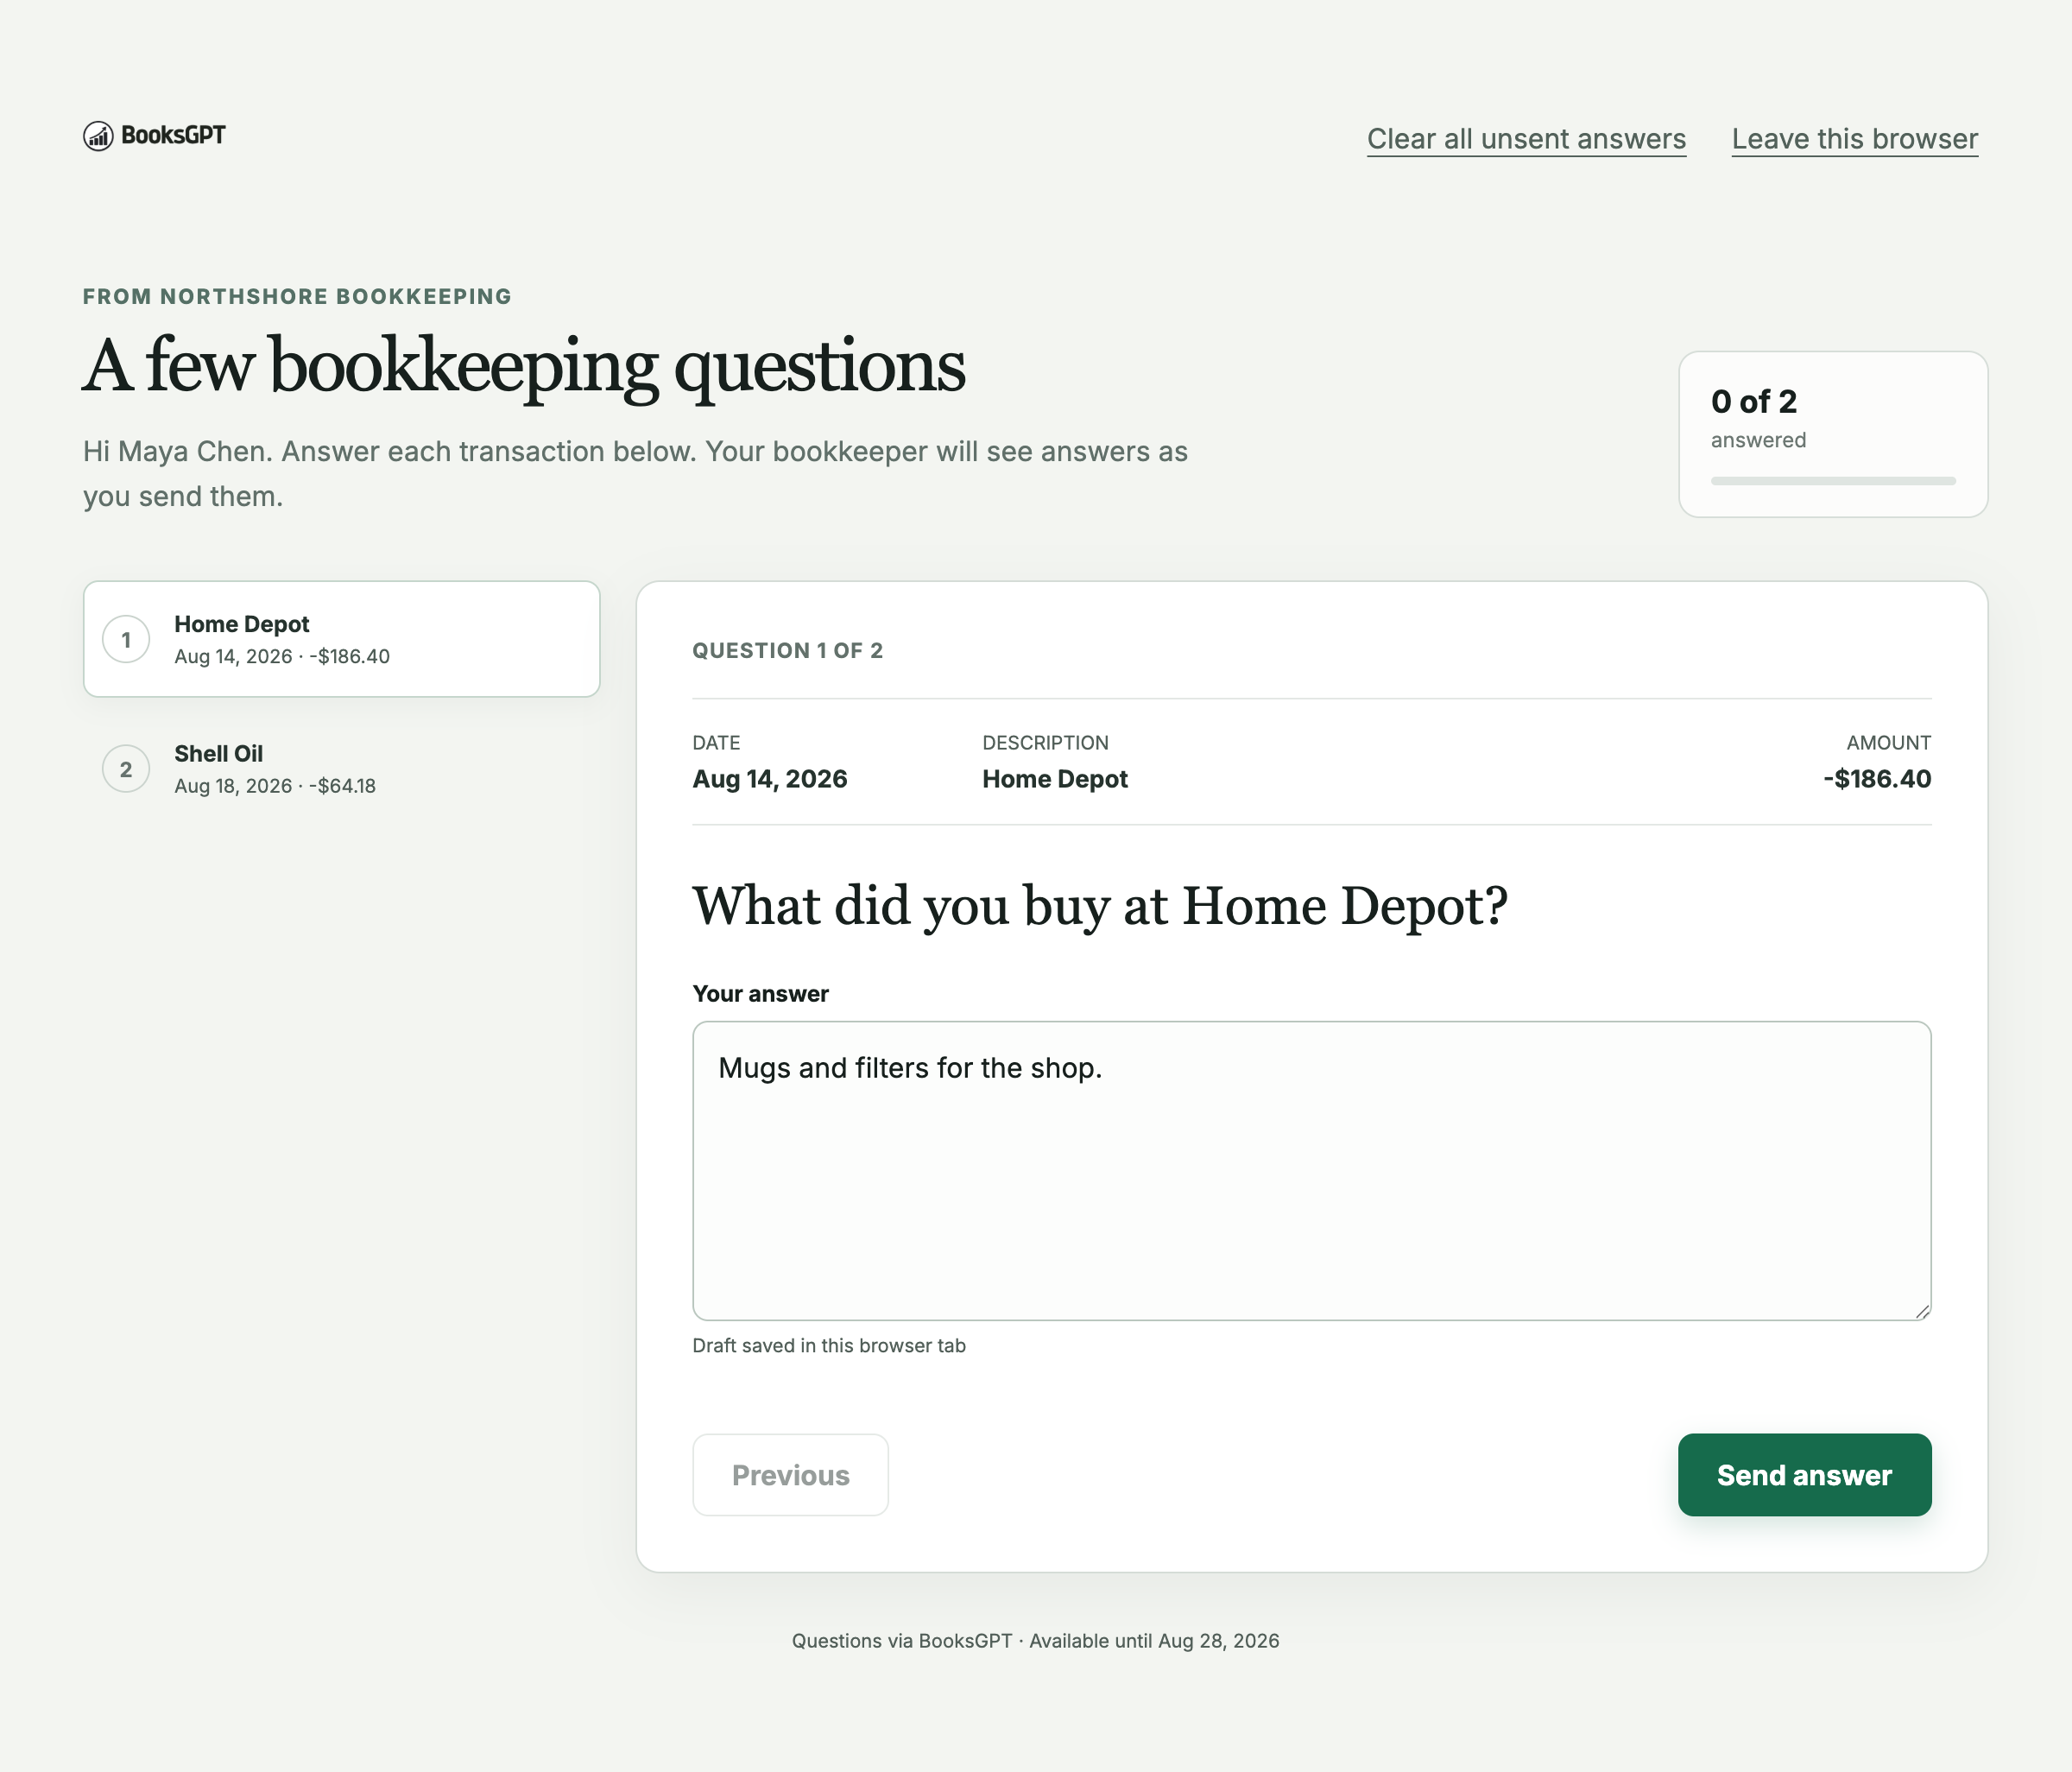Click the Previous button
Screen dimensions: 2072x1772
(790, 1475)
